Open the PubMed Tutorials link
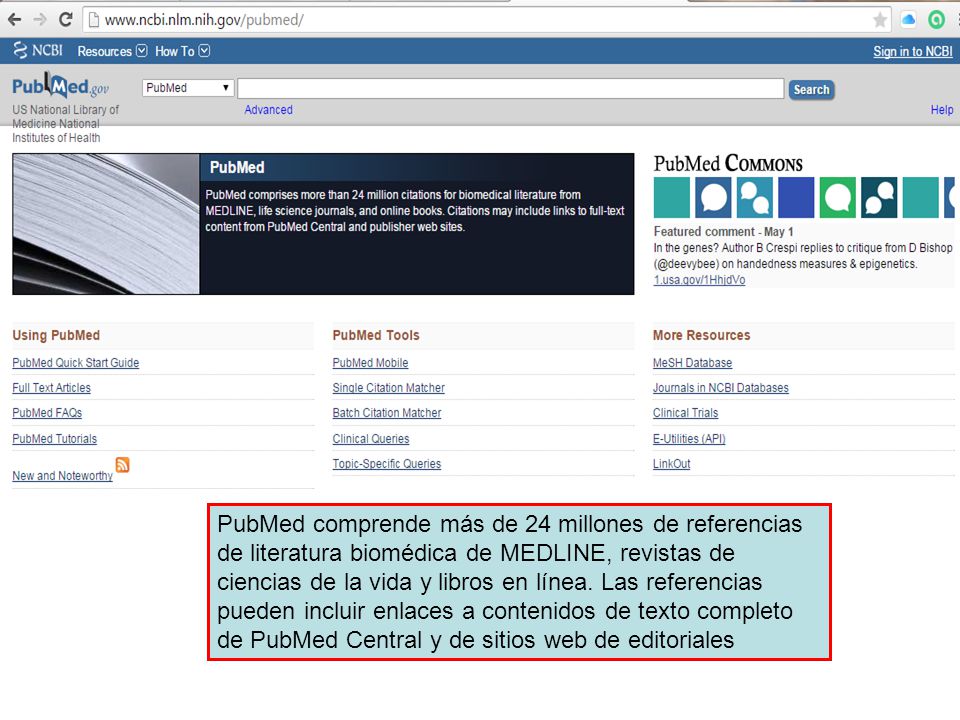960x720 pixels. (x=54, y=438)
